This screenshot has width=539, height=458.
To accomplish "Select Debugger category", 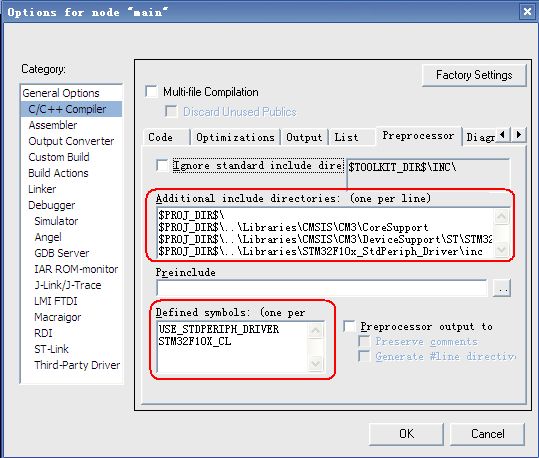I will tap(52, 205).
